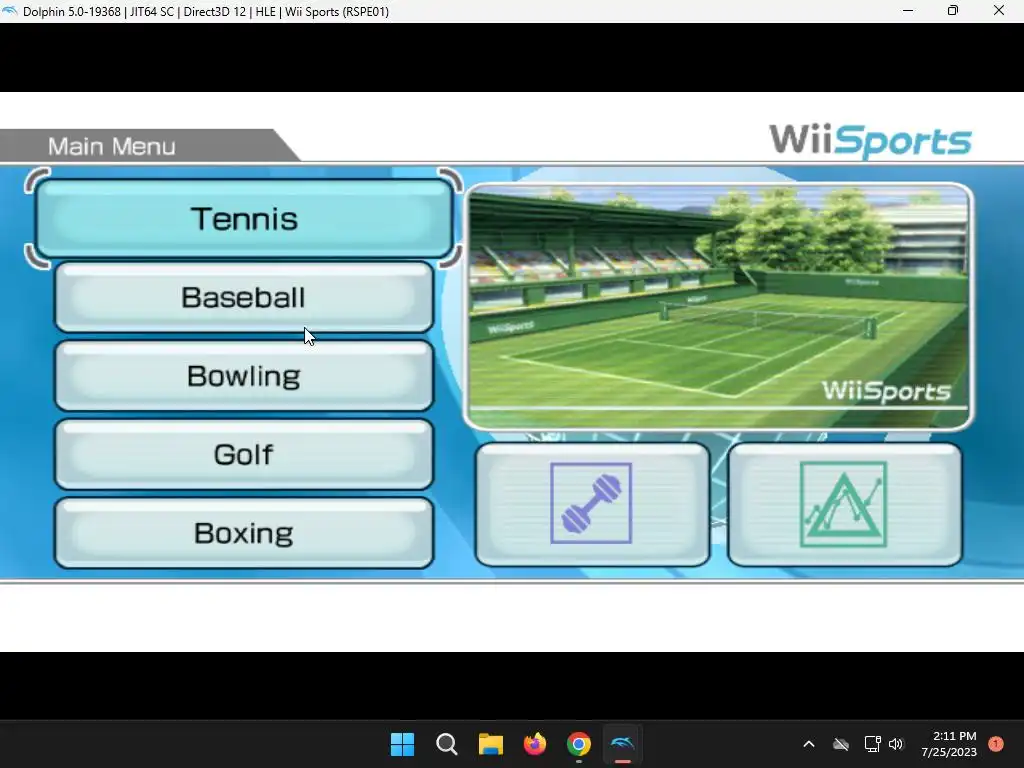Screen dimensions: 1024x768
Task: Pick Boxing from the sports list
Action: (x=244, y=533)
